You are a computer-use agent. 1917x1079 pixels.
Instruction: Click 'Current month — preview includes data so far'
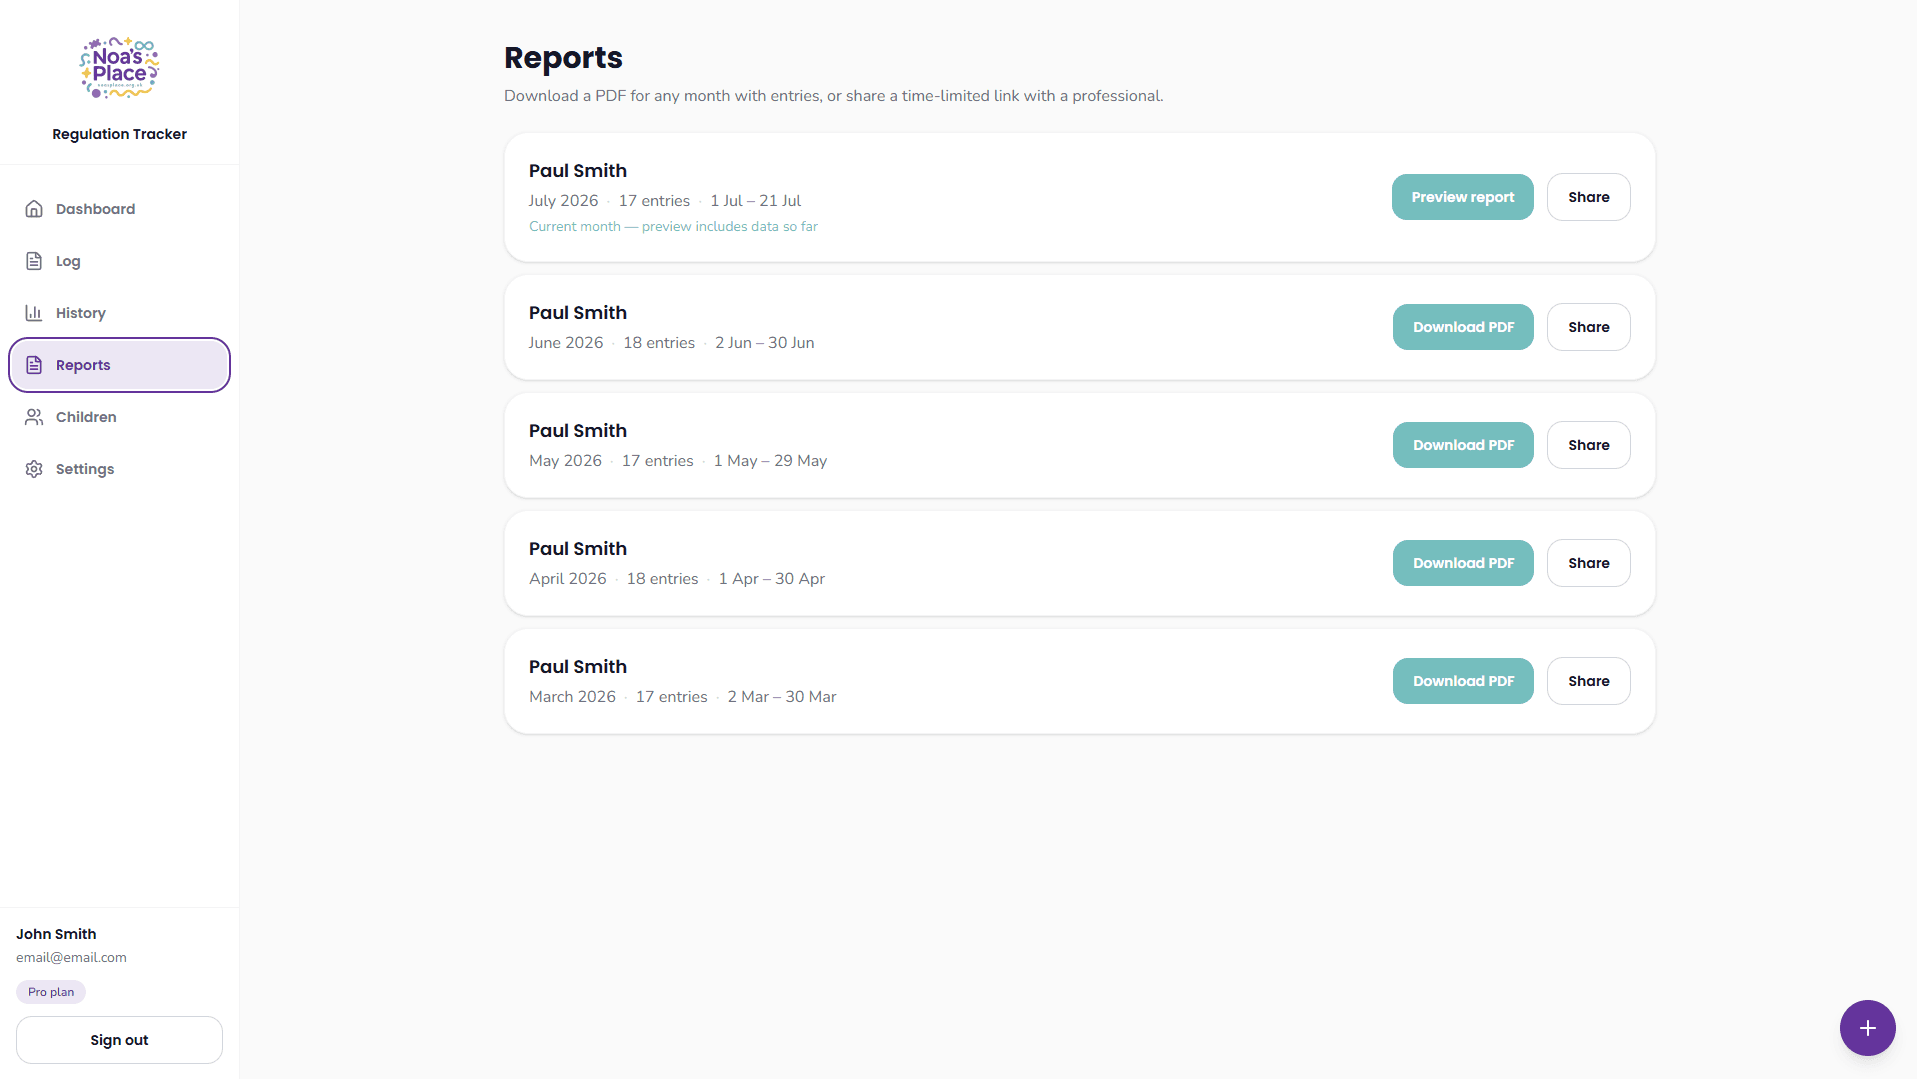[673, 227]
